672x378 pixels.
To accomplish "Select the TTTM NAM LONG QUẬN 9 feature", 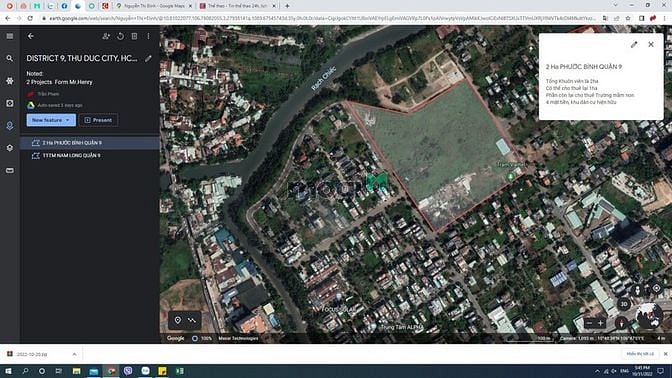I will click(90, 156).
